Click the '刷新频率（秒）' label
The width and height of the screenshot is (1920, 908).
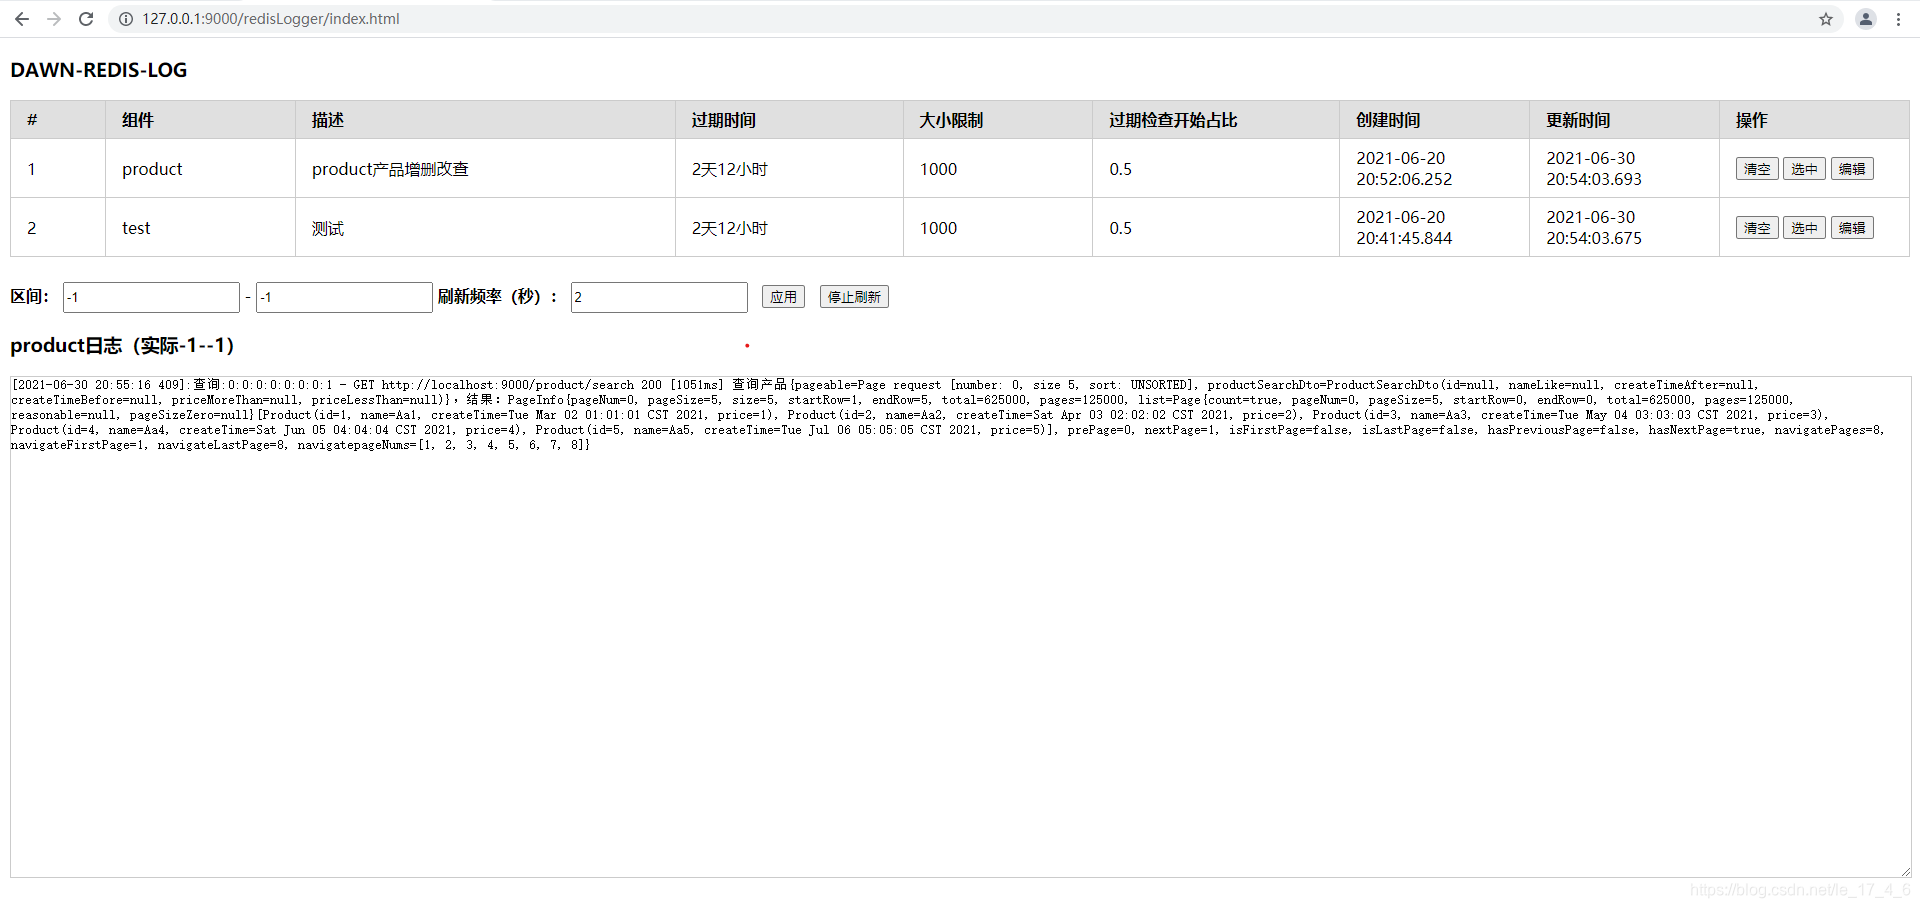(498, 297)
